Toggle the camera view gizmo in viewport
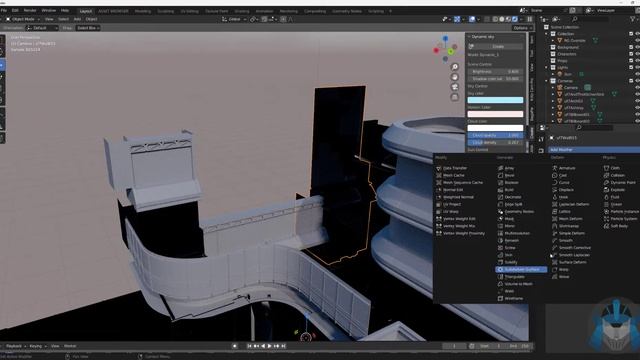The width and height of the screenshot is (640, 360). pyautogui.click(x=455, y=87)
